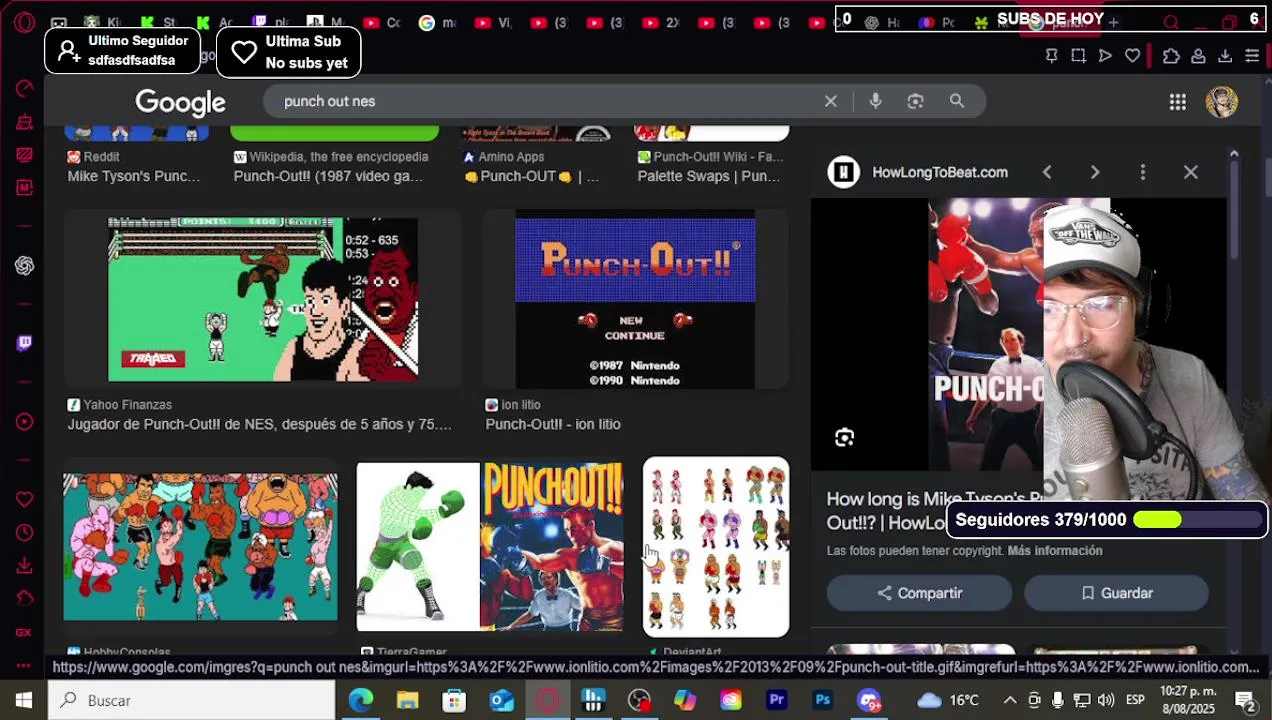This screenshot has height=720, width=1272.
Task: Search by image with Google Lens icon
Action: point(915,101)
